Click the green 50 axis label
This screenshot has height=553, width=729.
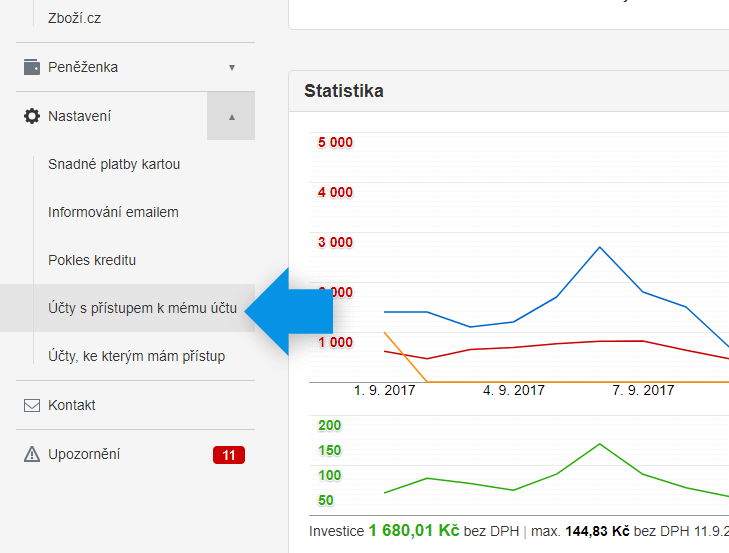326,500
